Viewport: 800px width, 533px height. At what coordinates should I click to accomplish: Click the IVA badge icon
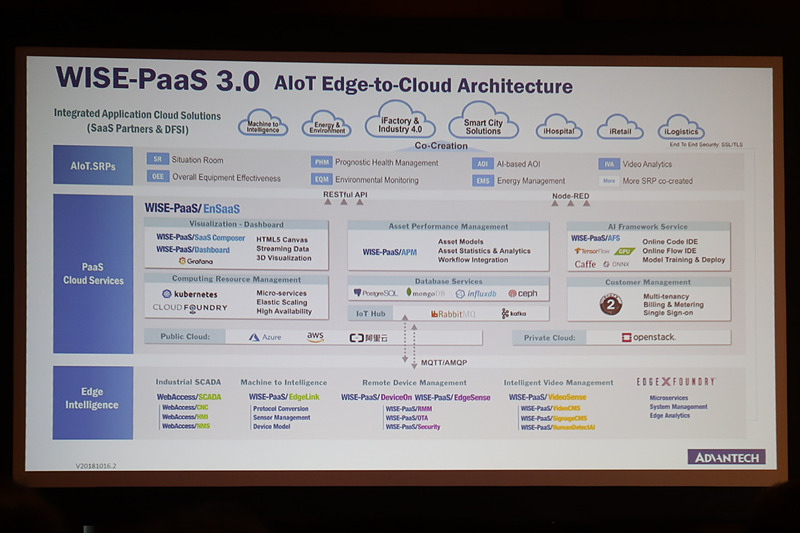609,164
